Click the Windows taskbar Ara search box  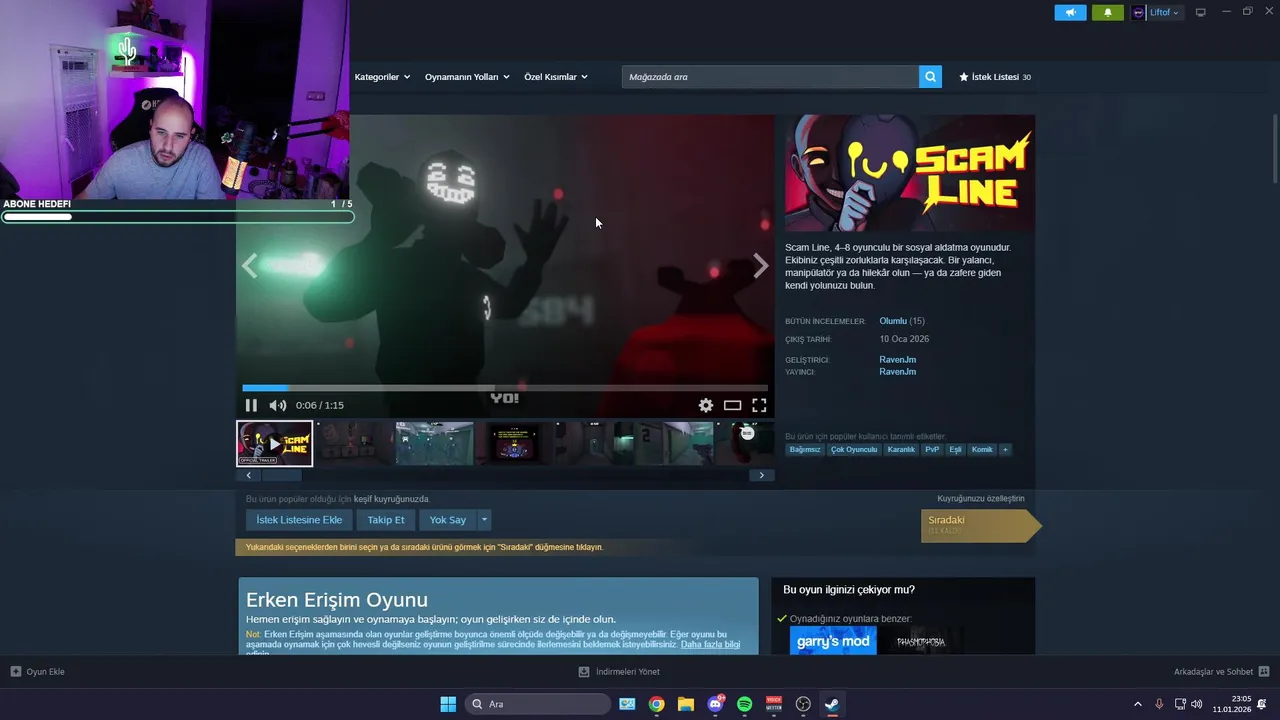(x=538, y=704)
